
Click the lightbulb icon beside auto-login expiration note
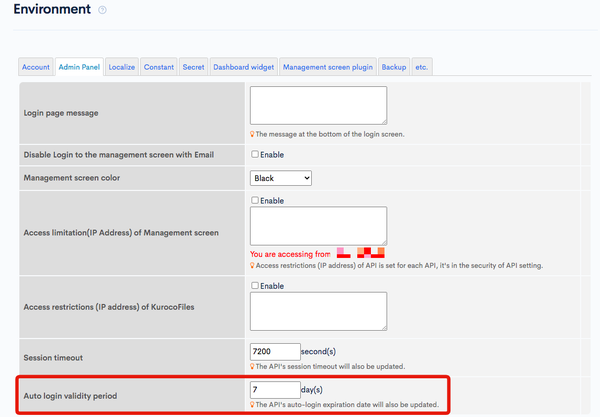click(x=252, y=405)
